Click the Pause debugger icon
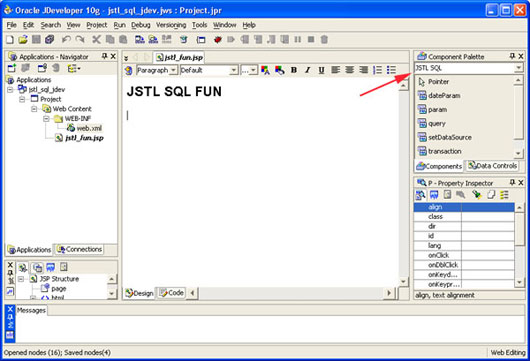Screen dimensions: 530x361 click(x=297, y=40)
